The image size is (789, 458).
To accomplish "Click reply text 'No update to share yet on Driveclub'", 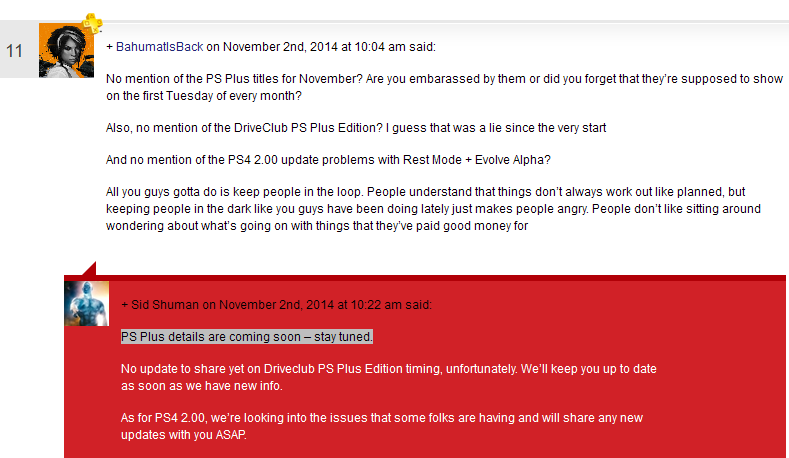I will coord(388,377).
